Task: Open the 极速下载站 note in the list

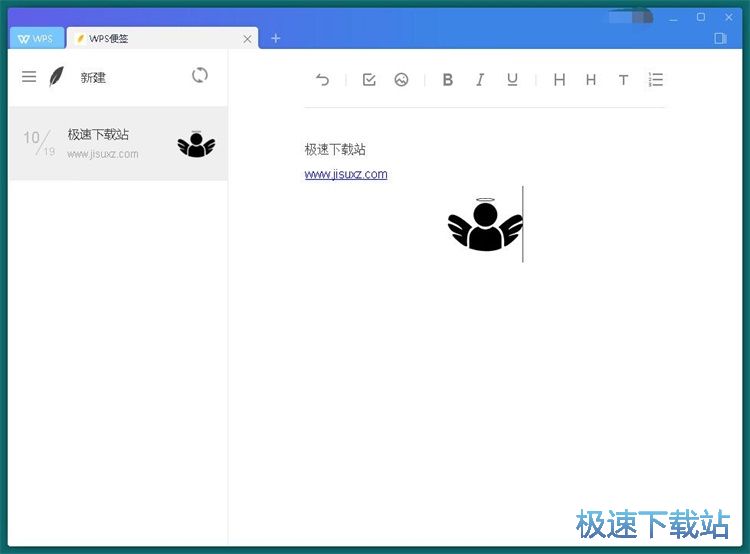Action: tap(118, 144)
